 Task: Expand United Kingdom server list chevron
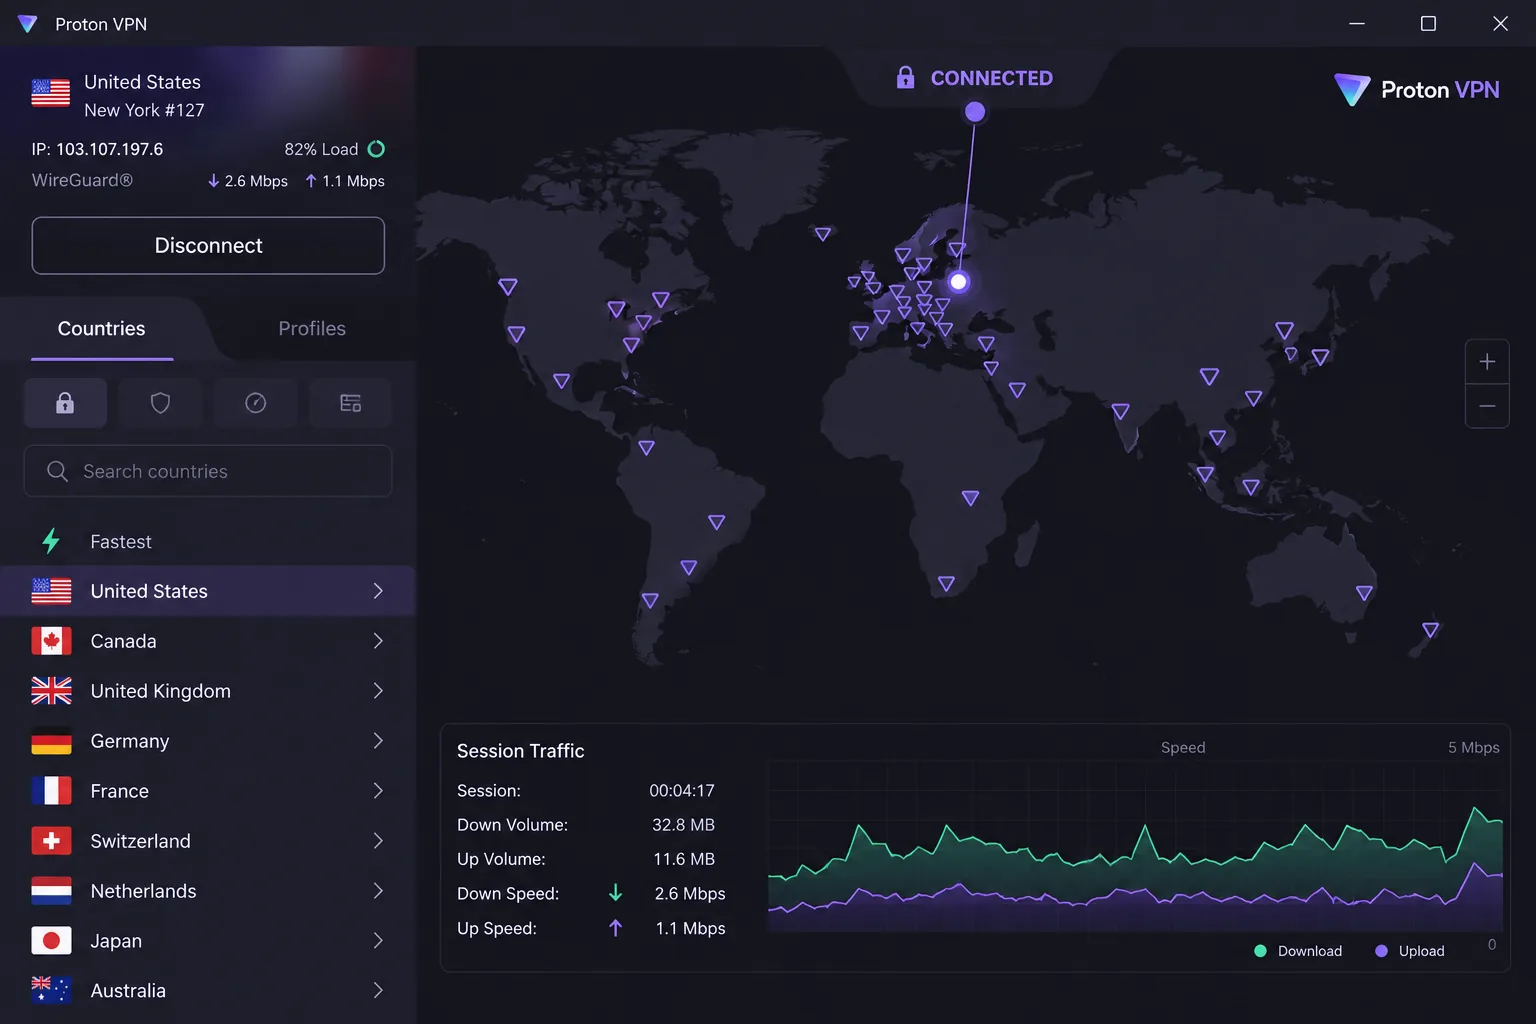[378, 691]
